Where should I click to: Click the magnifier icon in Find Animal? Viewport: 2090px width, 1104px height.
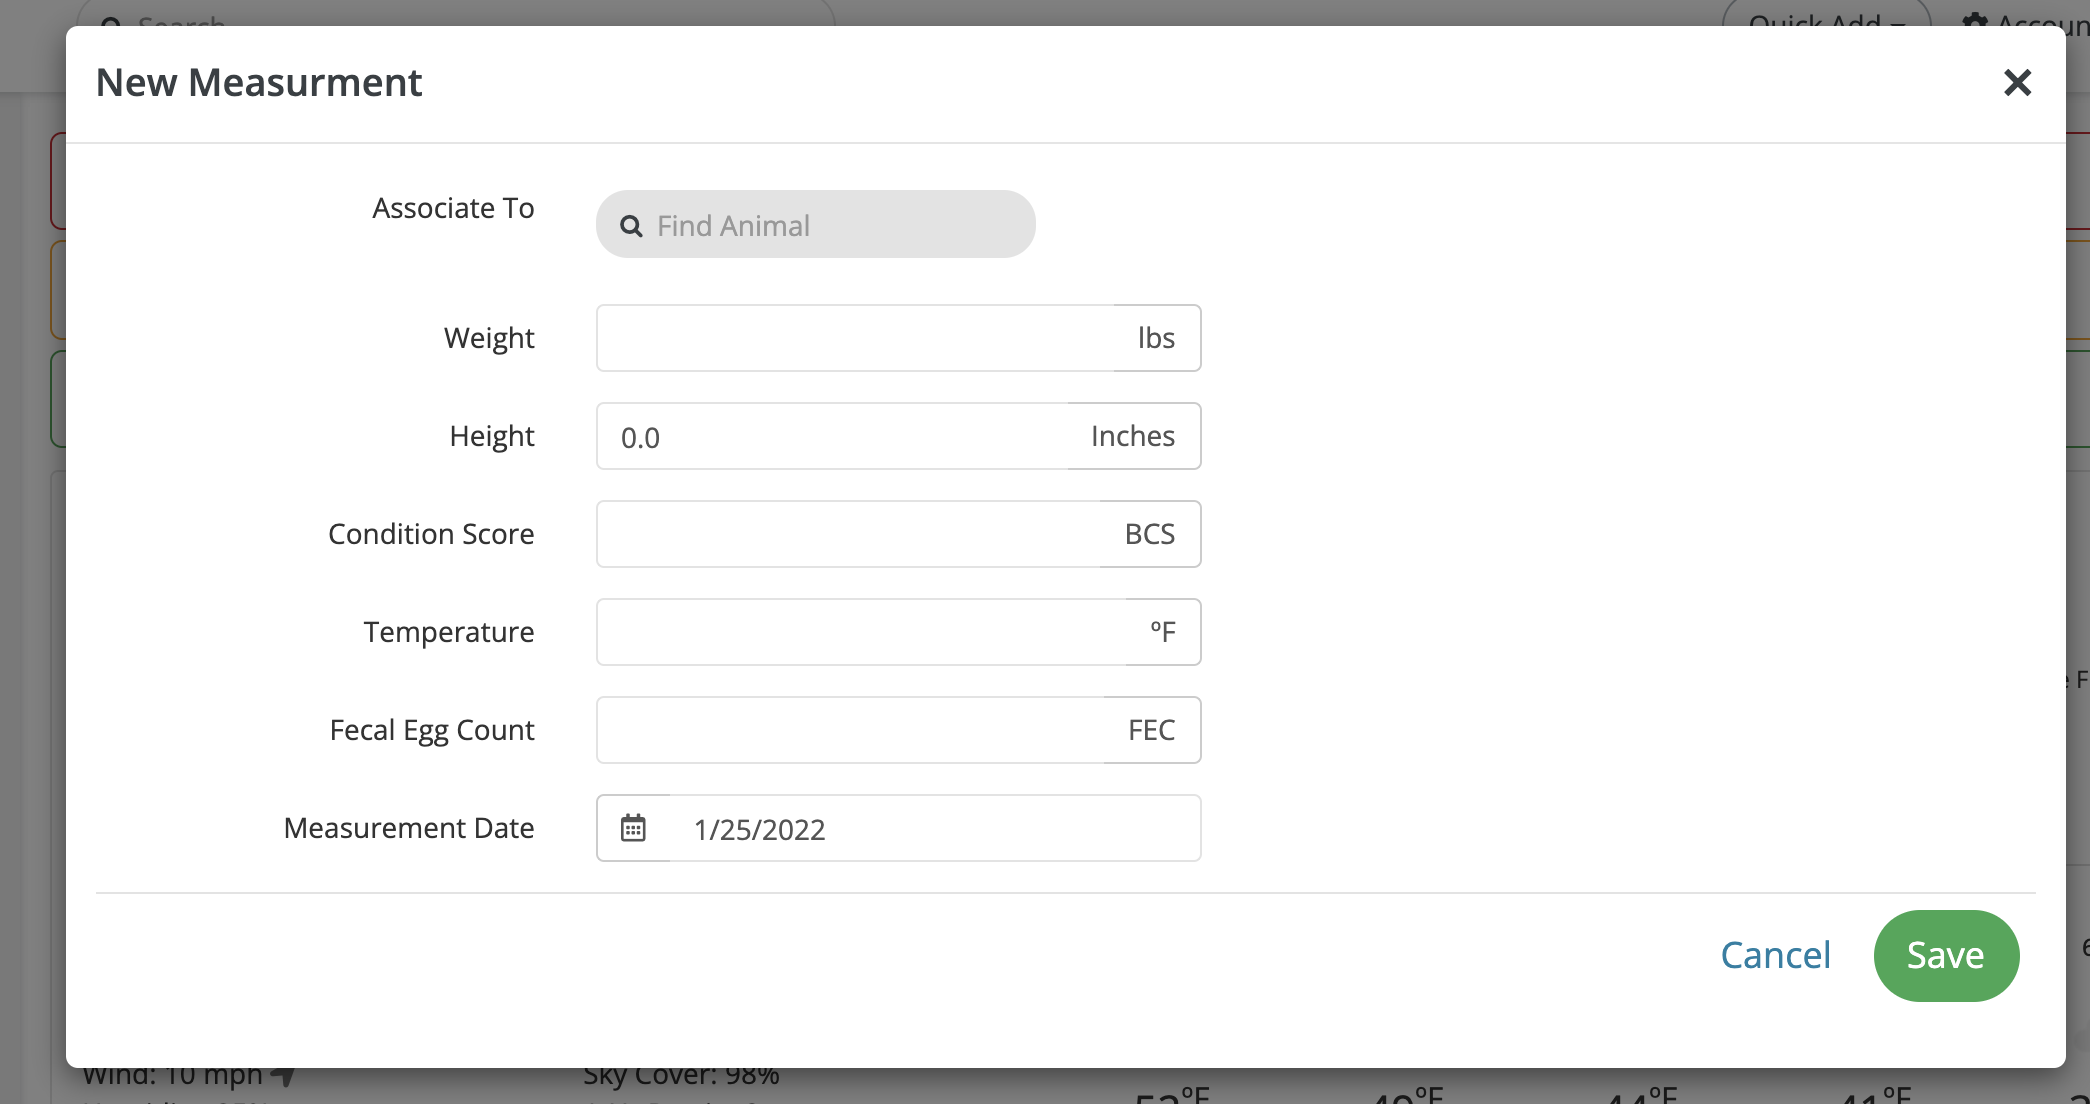(631, 226)
